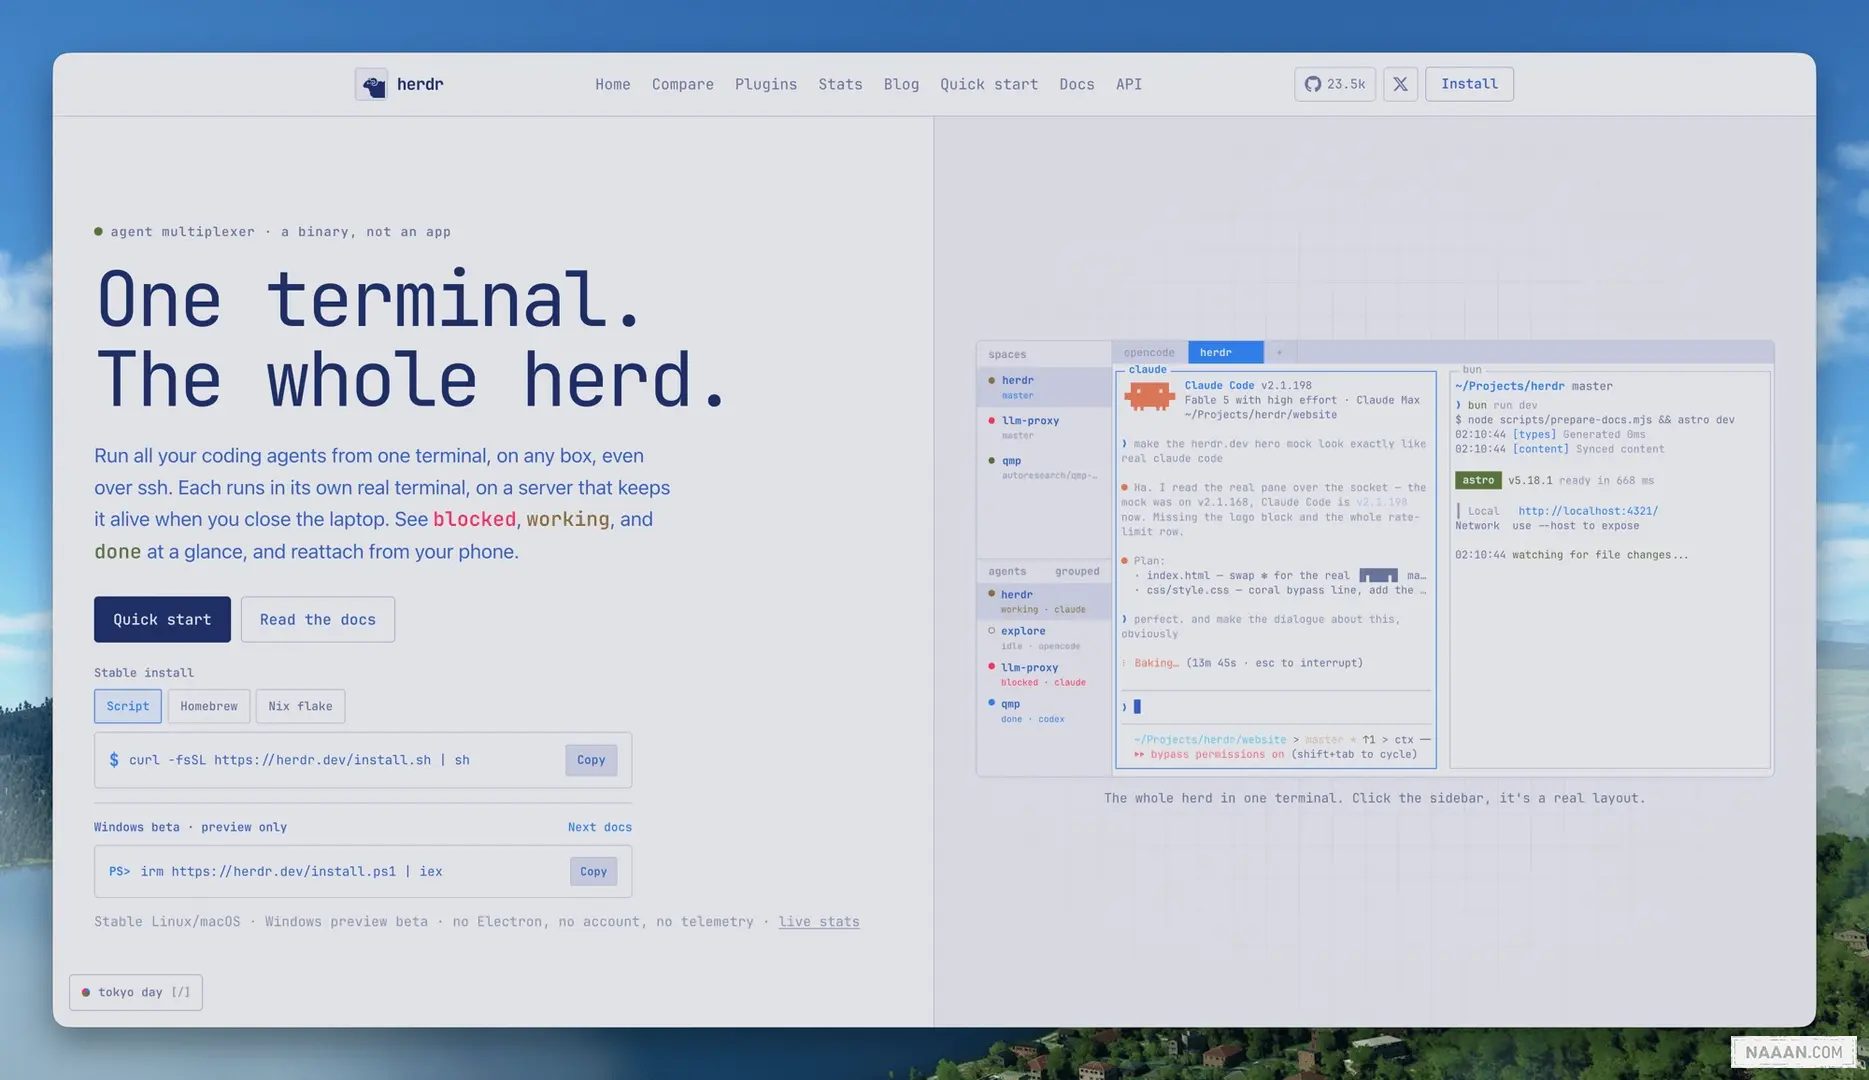Click the herdr brand name in header

point(420,84)
